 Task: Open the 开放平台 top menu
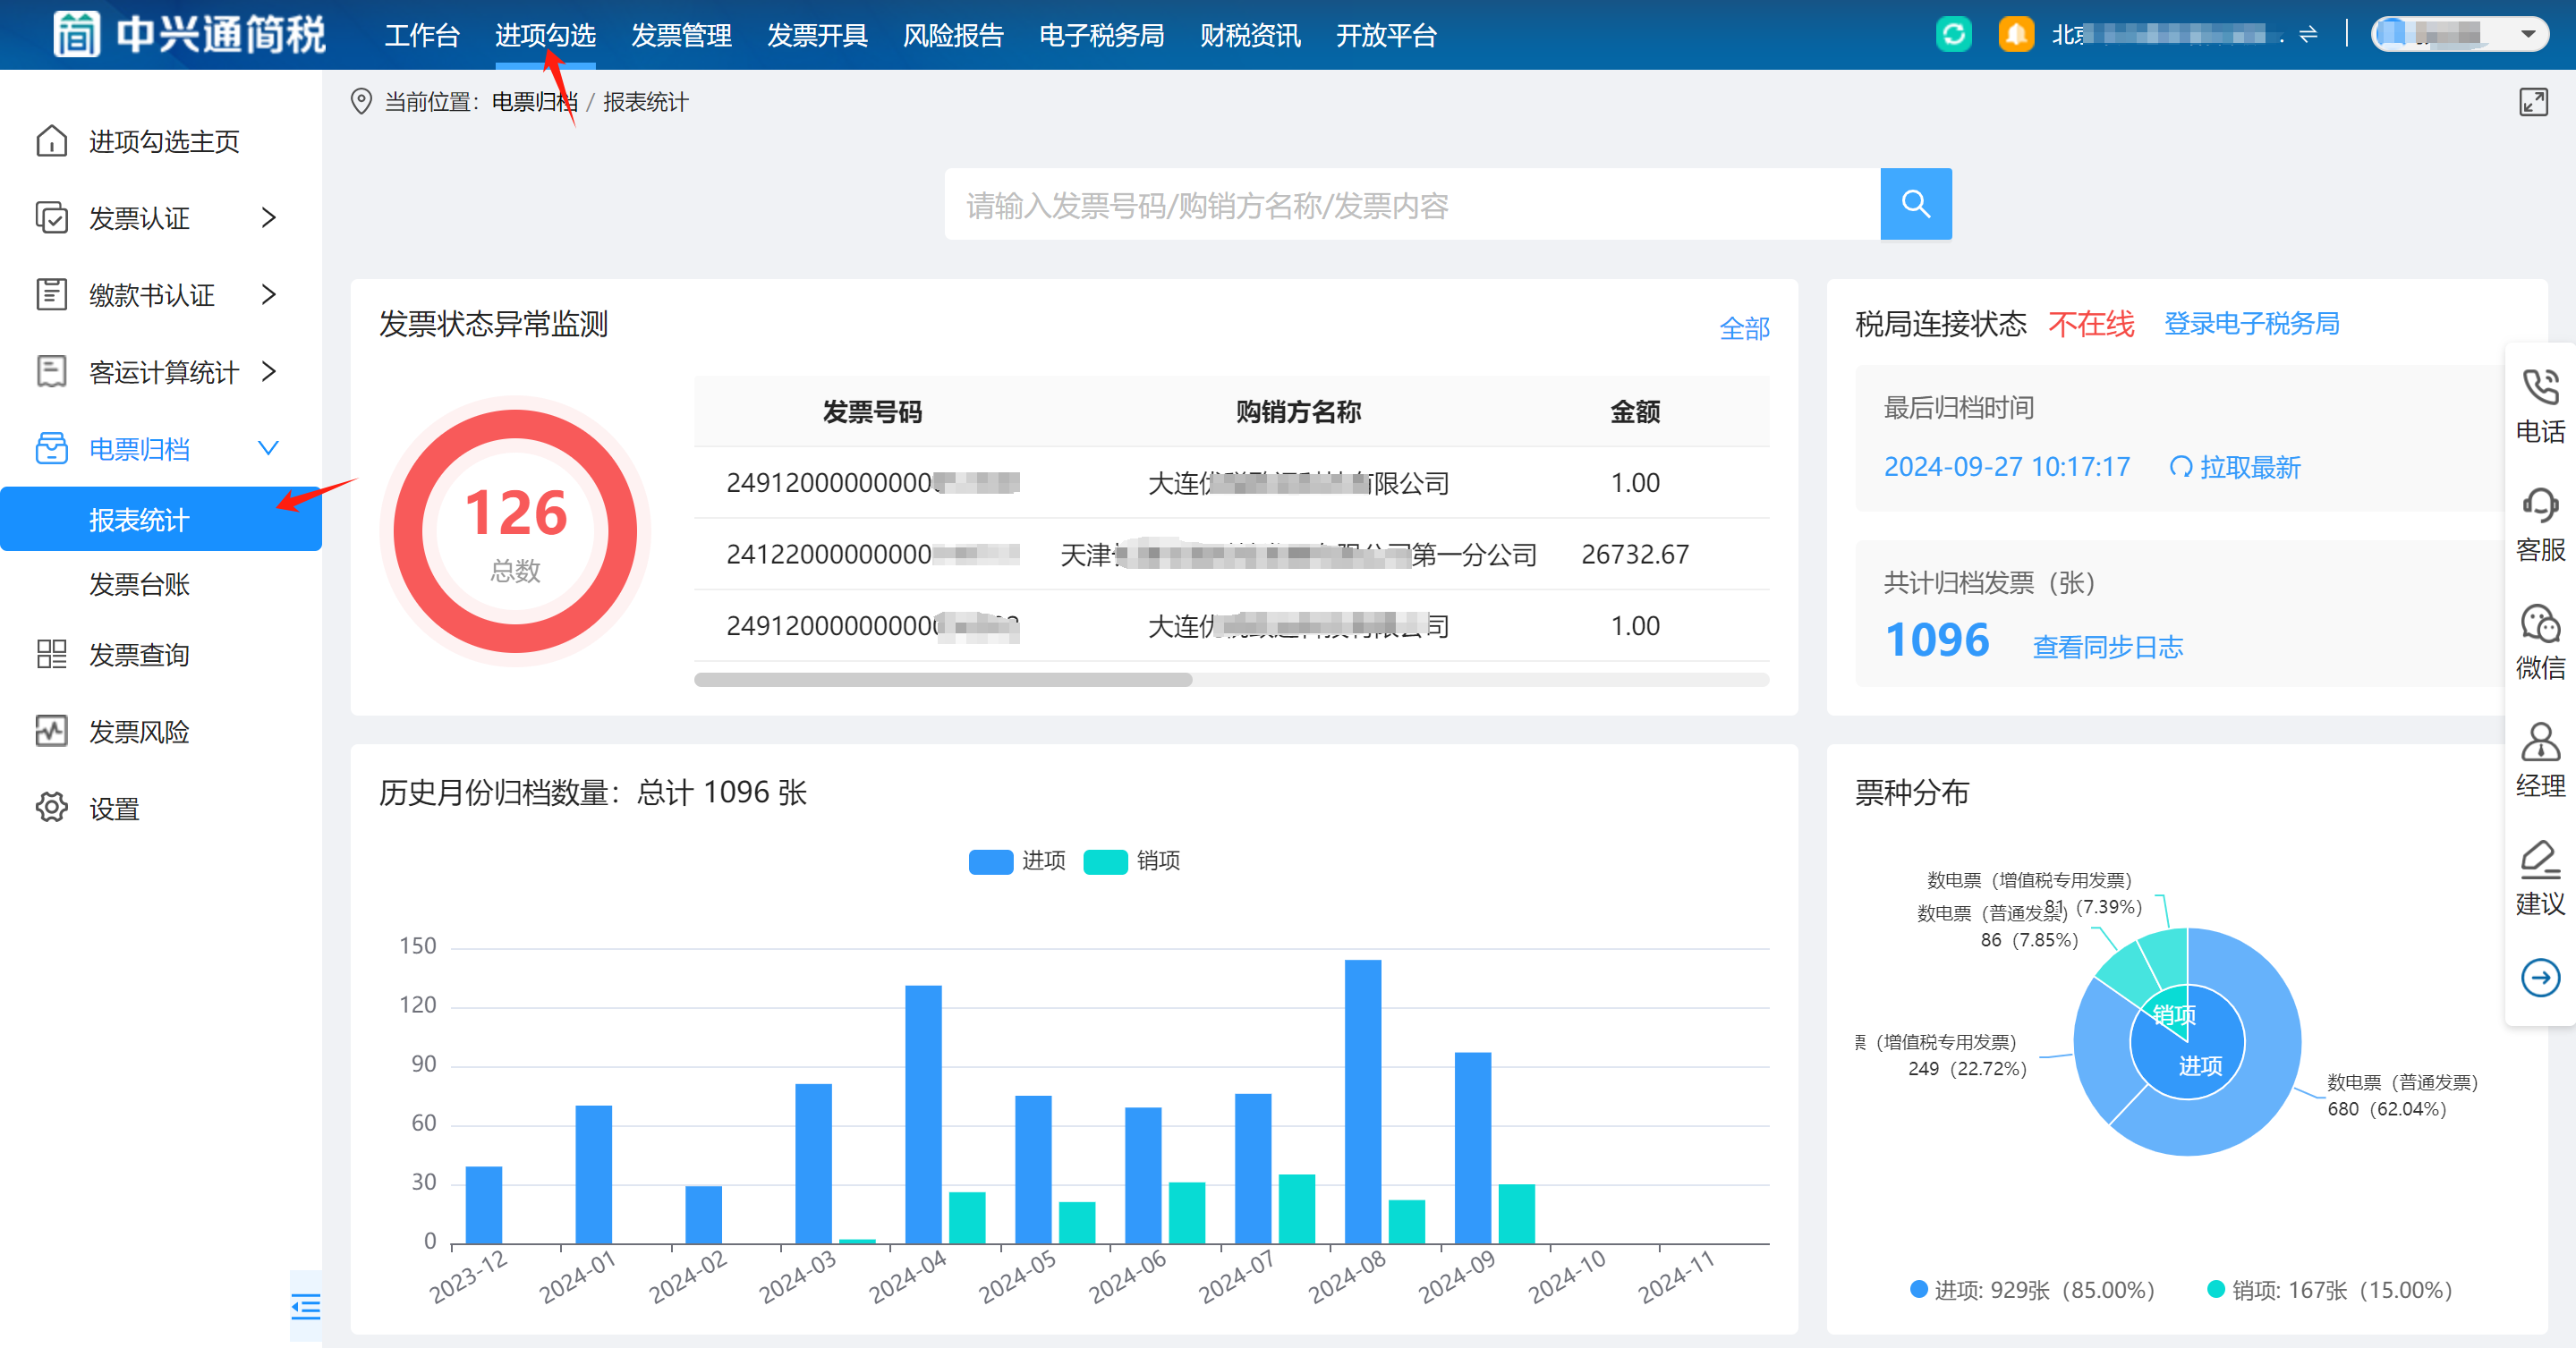coord(1386,36)
